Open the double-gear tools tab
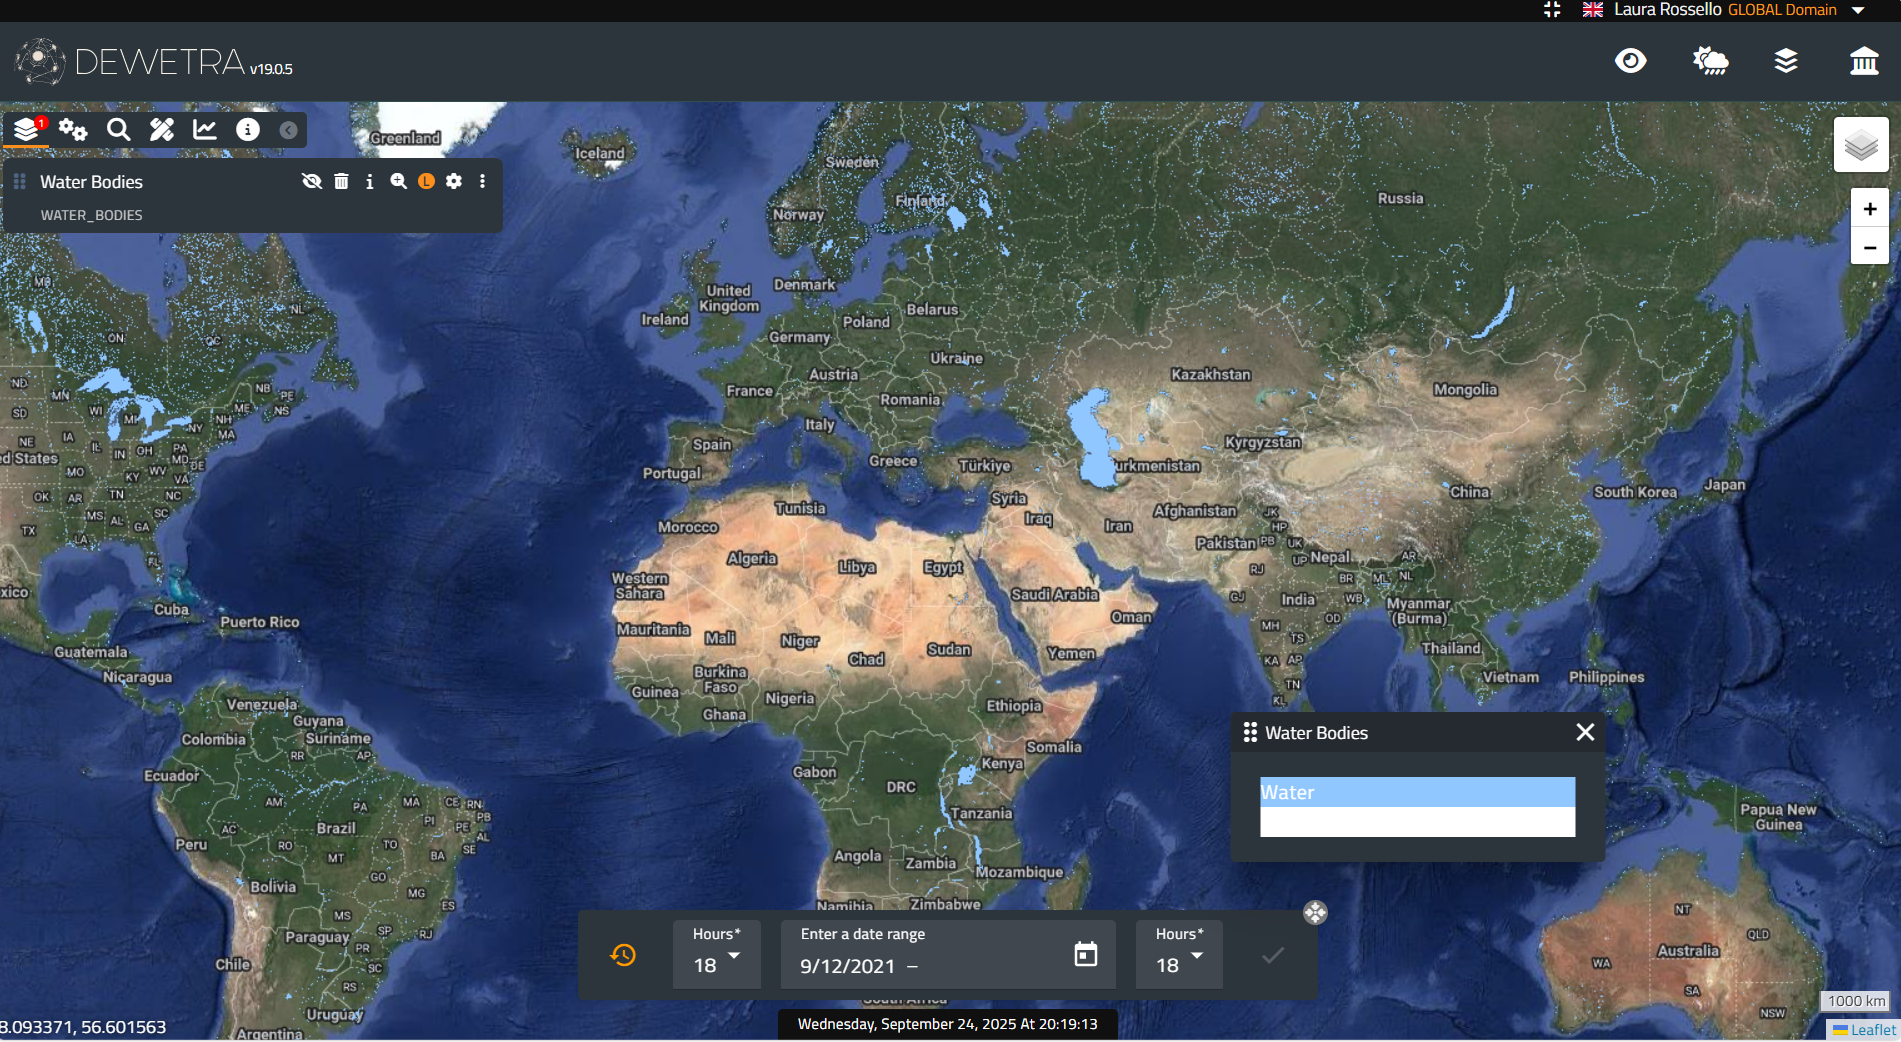This screenshot has width=1901, height=1042. 73,129
